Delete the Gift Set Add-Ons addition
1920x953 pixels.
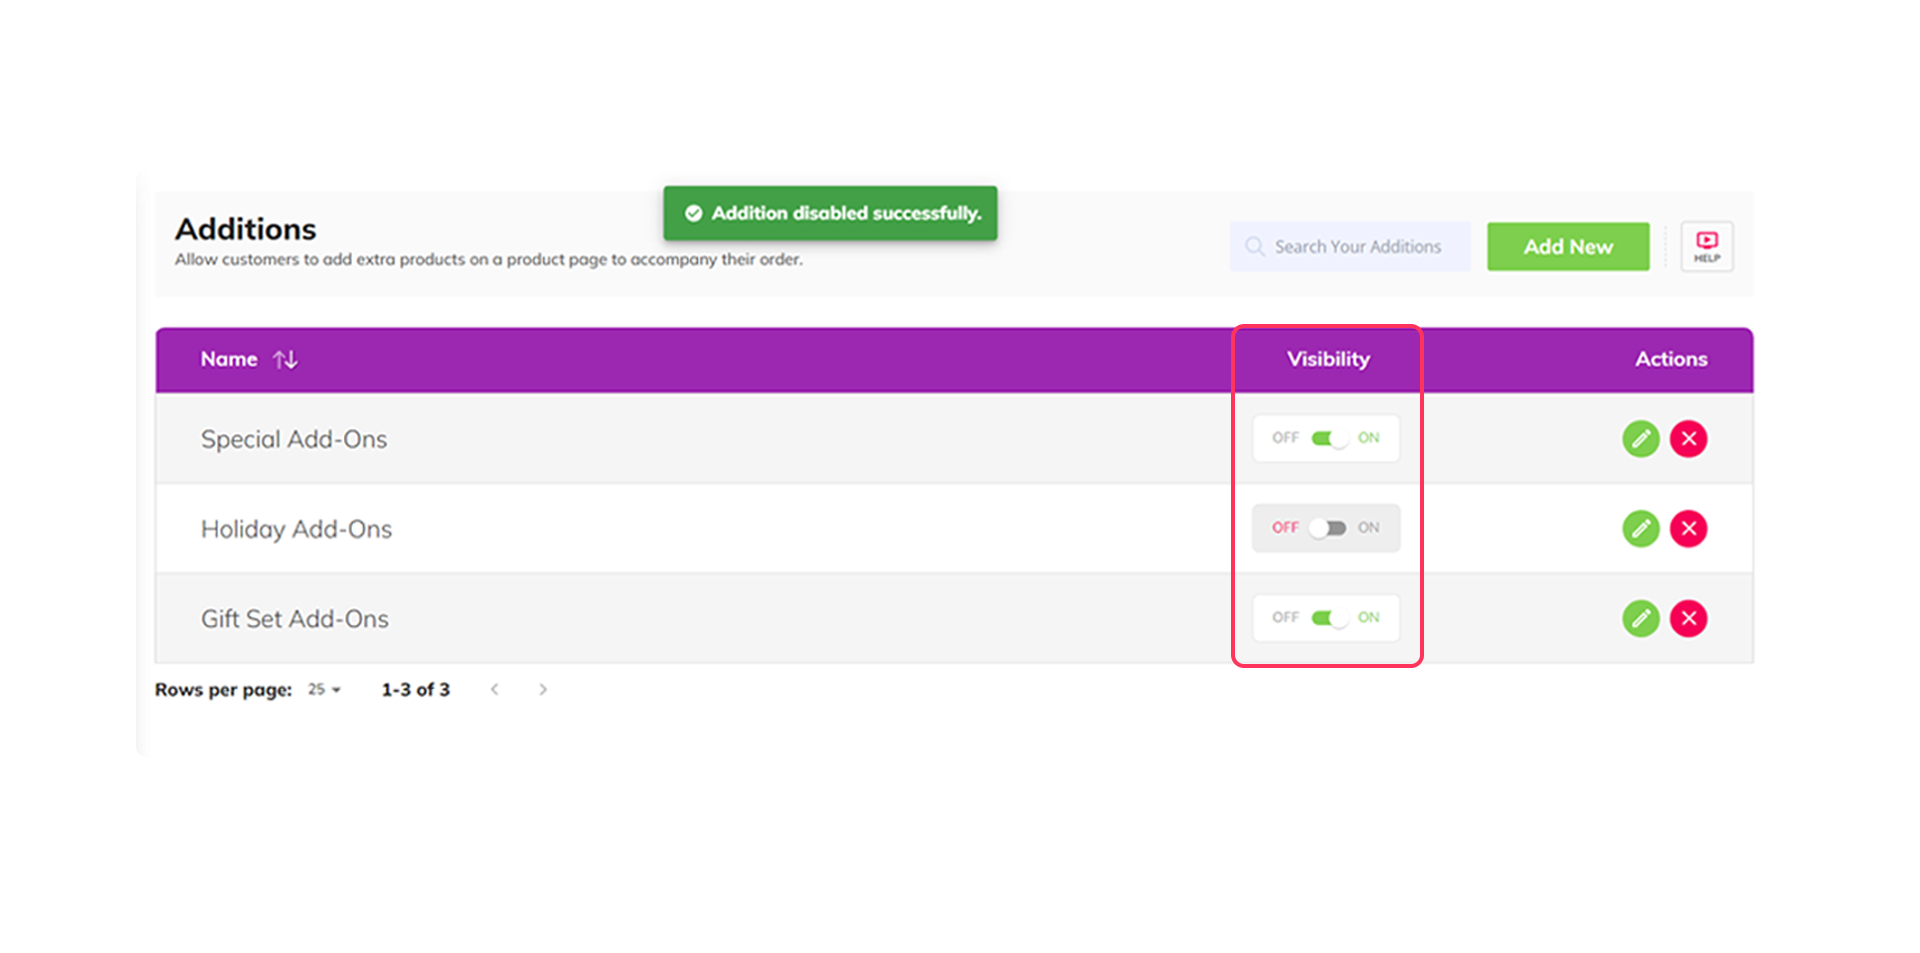click(1688, 618)
